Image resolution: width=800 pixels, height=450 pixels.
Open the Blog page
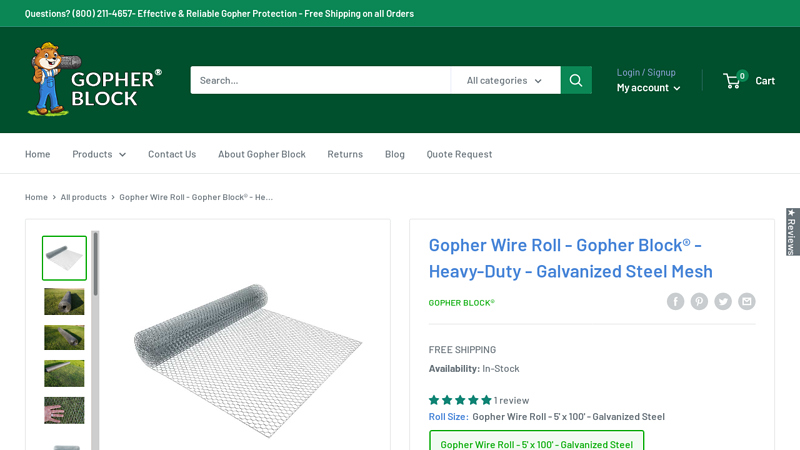[x=394, y=154]
